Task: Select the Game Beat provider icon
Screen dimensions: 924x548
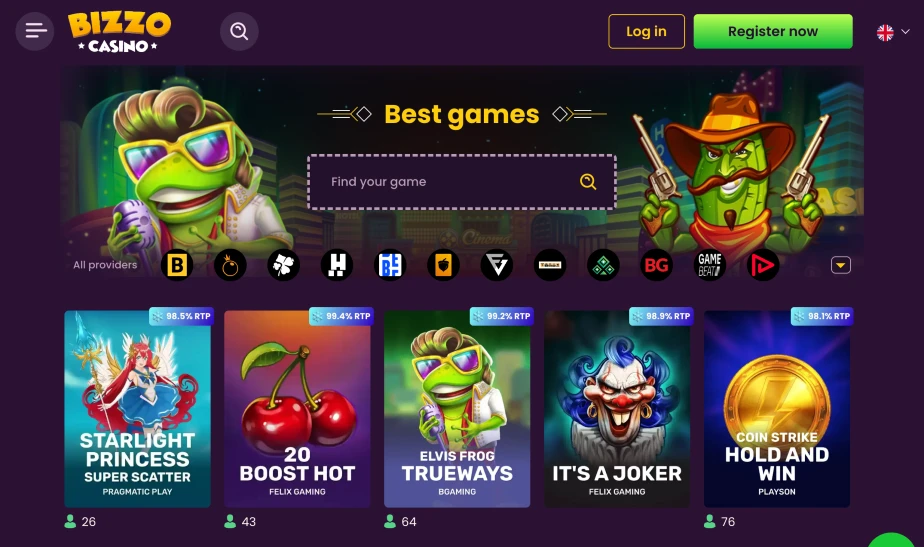Action: click(710, 265)
